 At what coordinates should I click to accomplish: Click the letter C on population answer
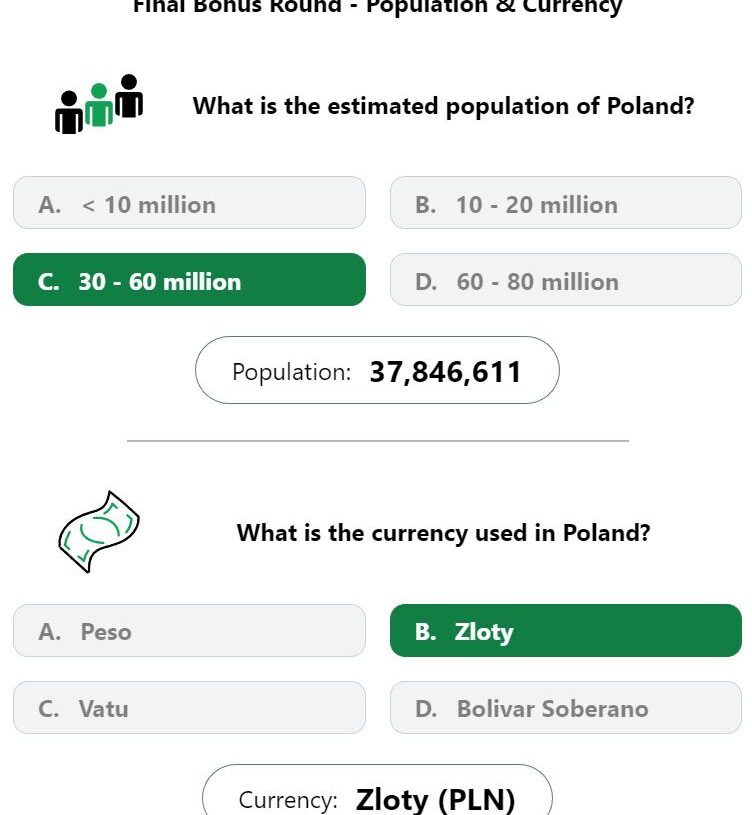[x=48, y=282]
